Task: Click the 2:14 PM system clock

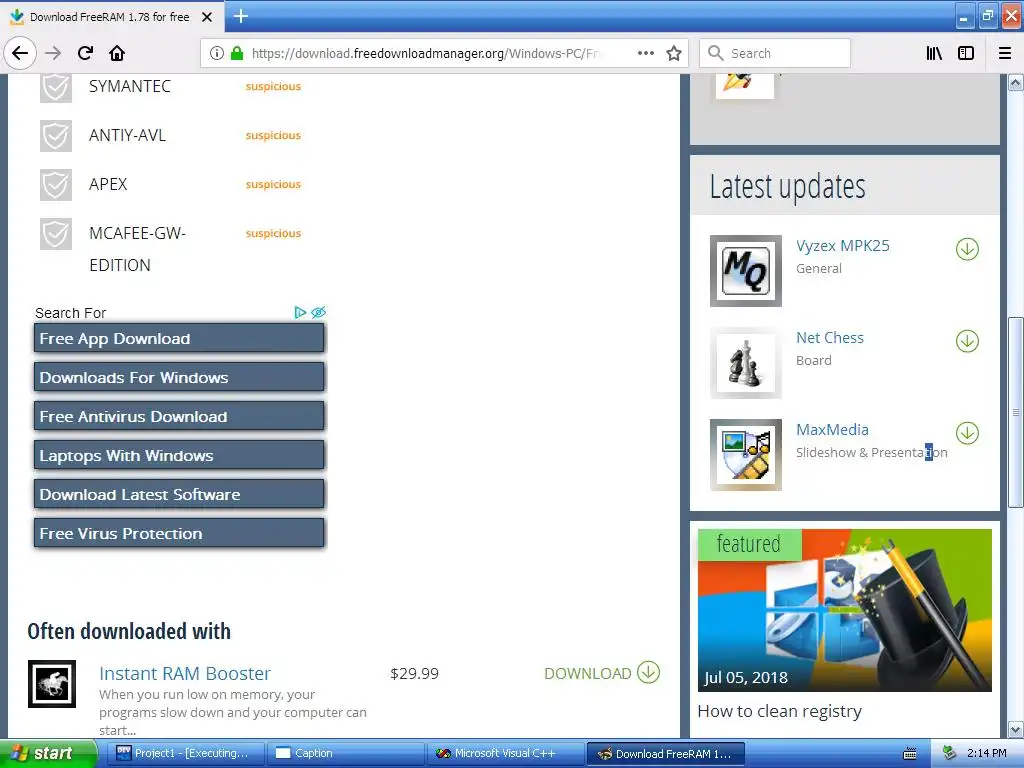Action: [x=987, y=753]
